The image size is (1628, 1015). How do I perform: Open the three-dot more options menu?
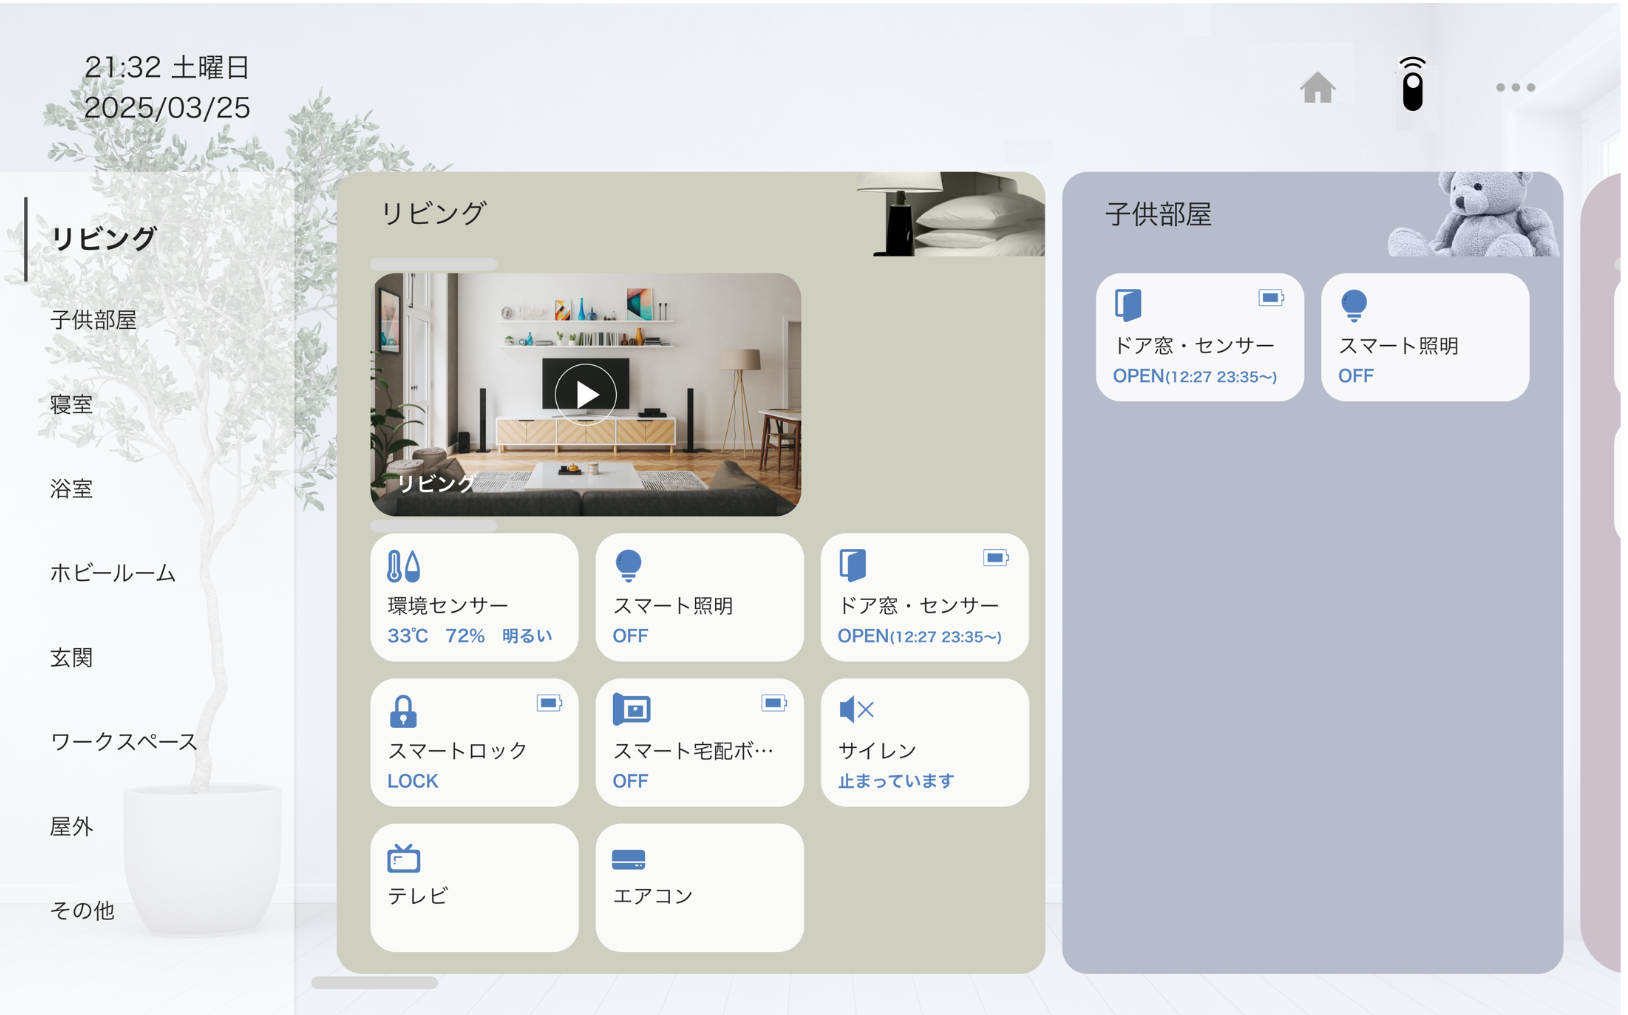[1514, 88]
